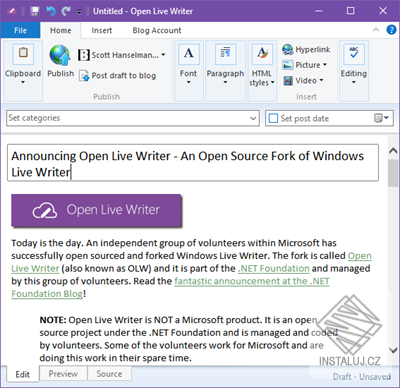Click the NOTE: bold text in post
400x388 pixels.
point(53,320)
